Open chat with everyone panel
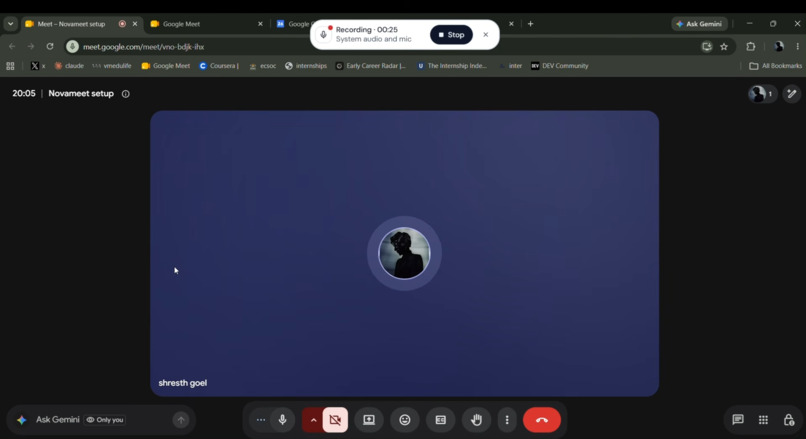This screenshot has height=439, width=806. coord(738,420)
